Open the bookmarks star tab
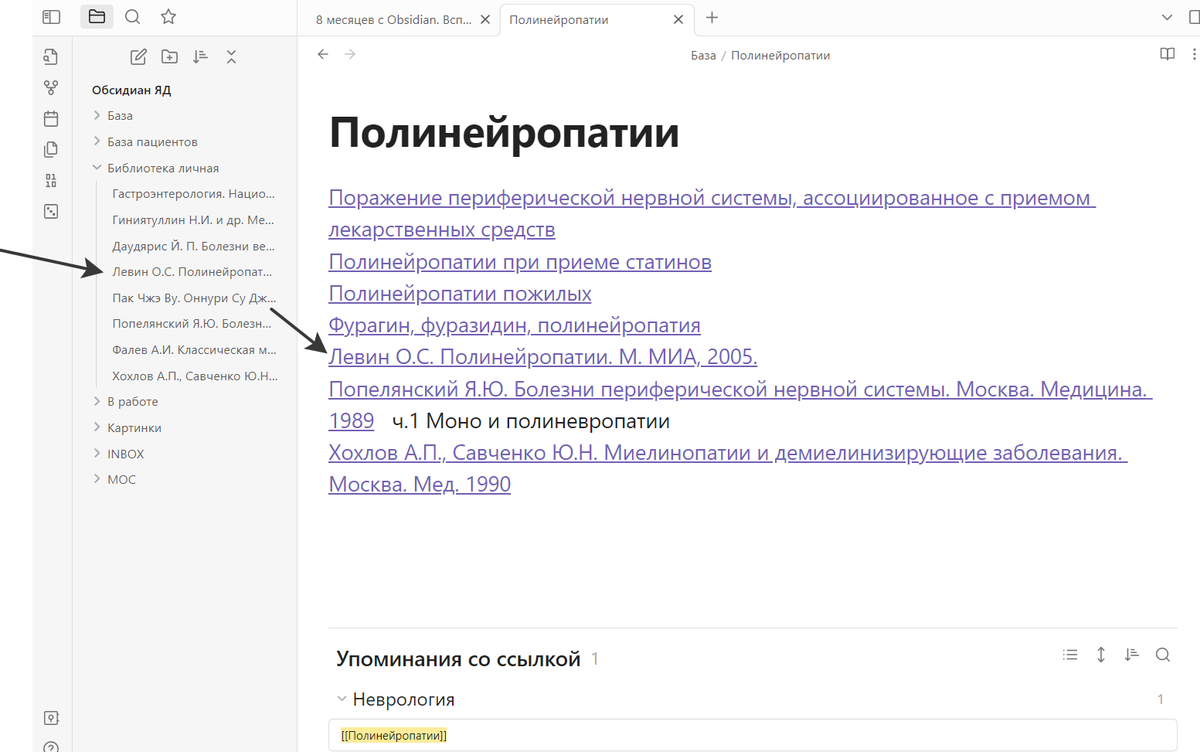Viewport: 1200px width, 752px height. pos(168,17)
